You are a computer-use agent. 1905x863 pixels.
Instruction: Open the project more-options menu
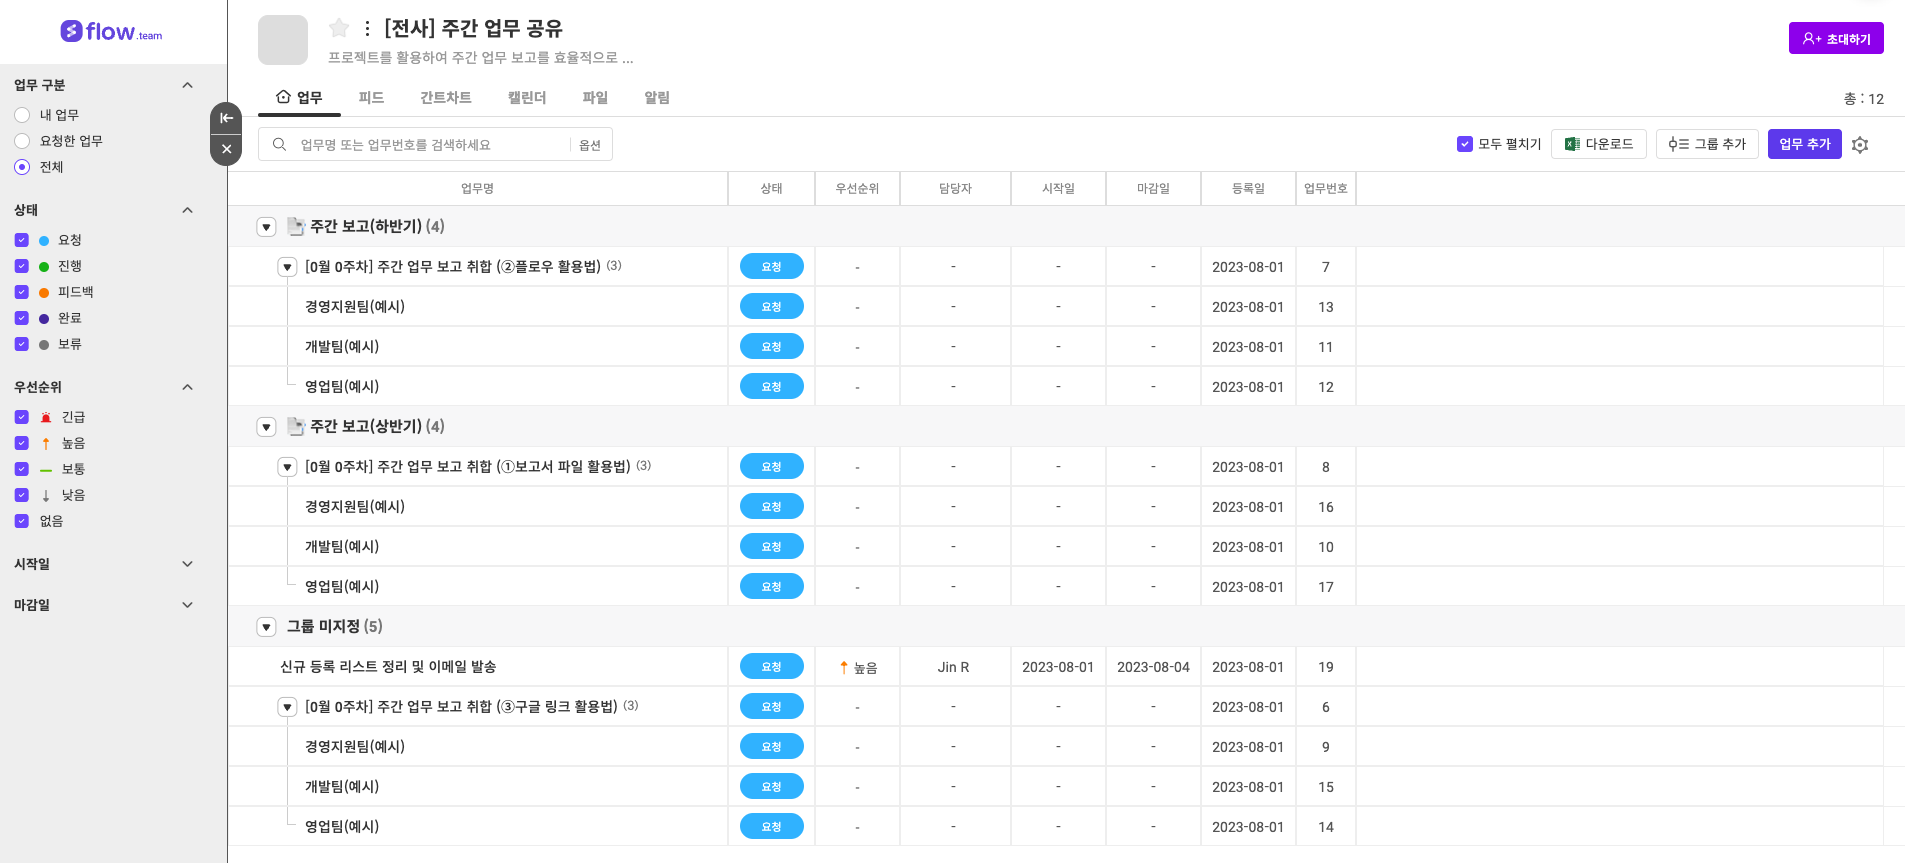coord(367,29)
